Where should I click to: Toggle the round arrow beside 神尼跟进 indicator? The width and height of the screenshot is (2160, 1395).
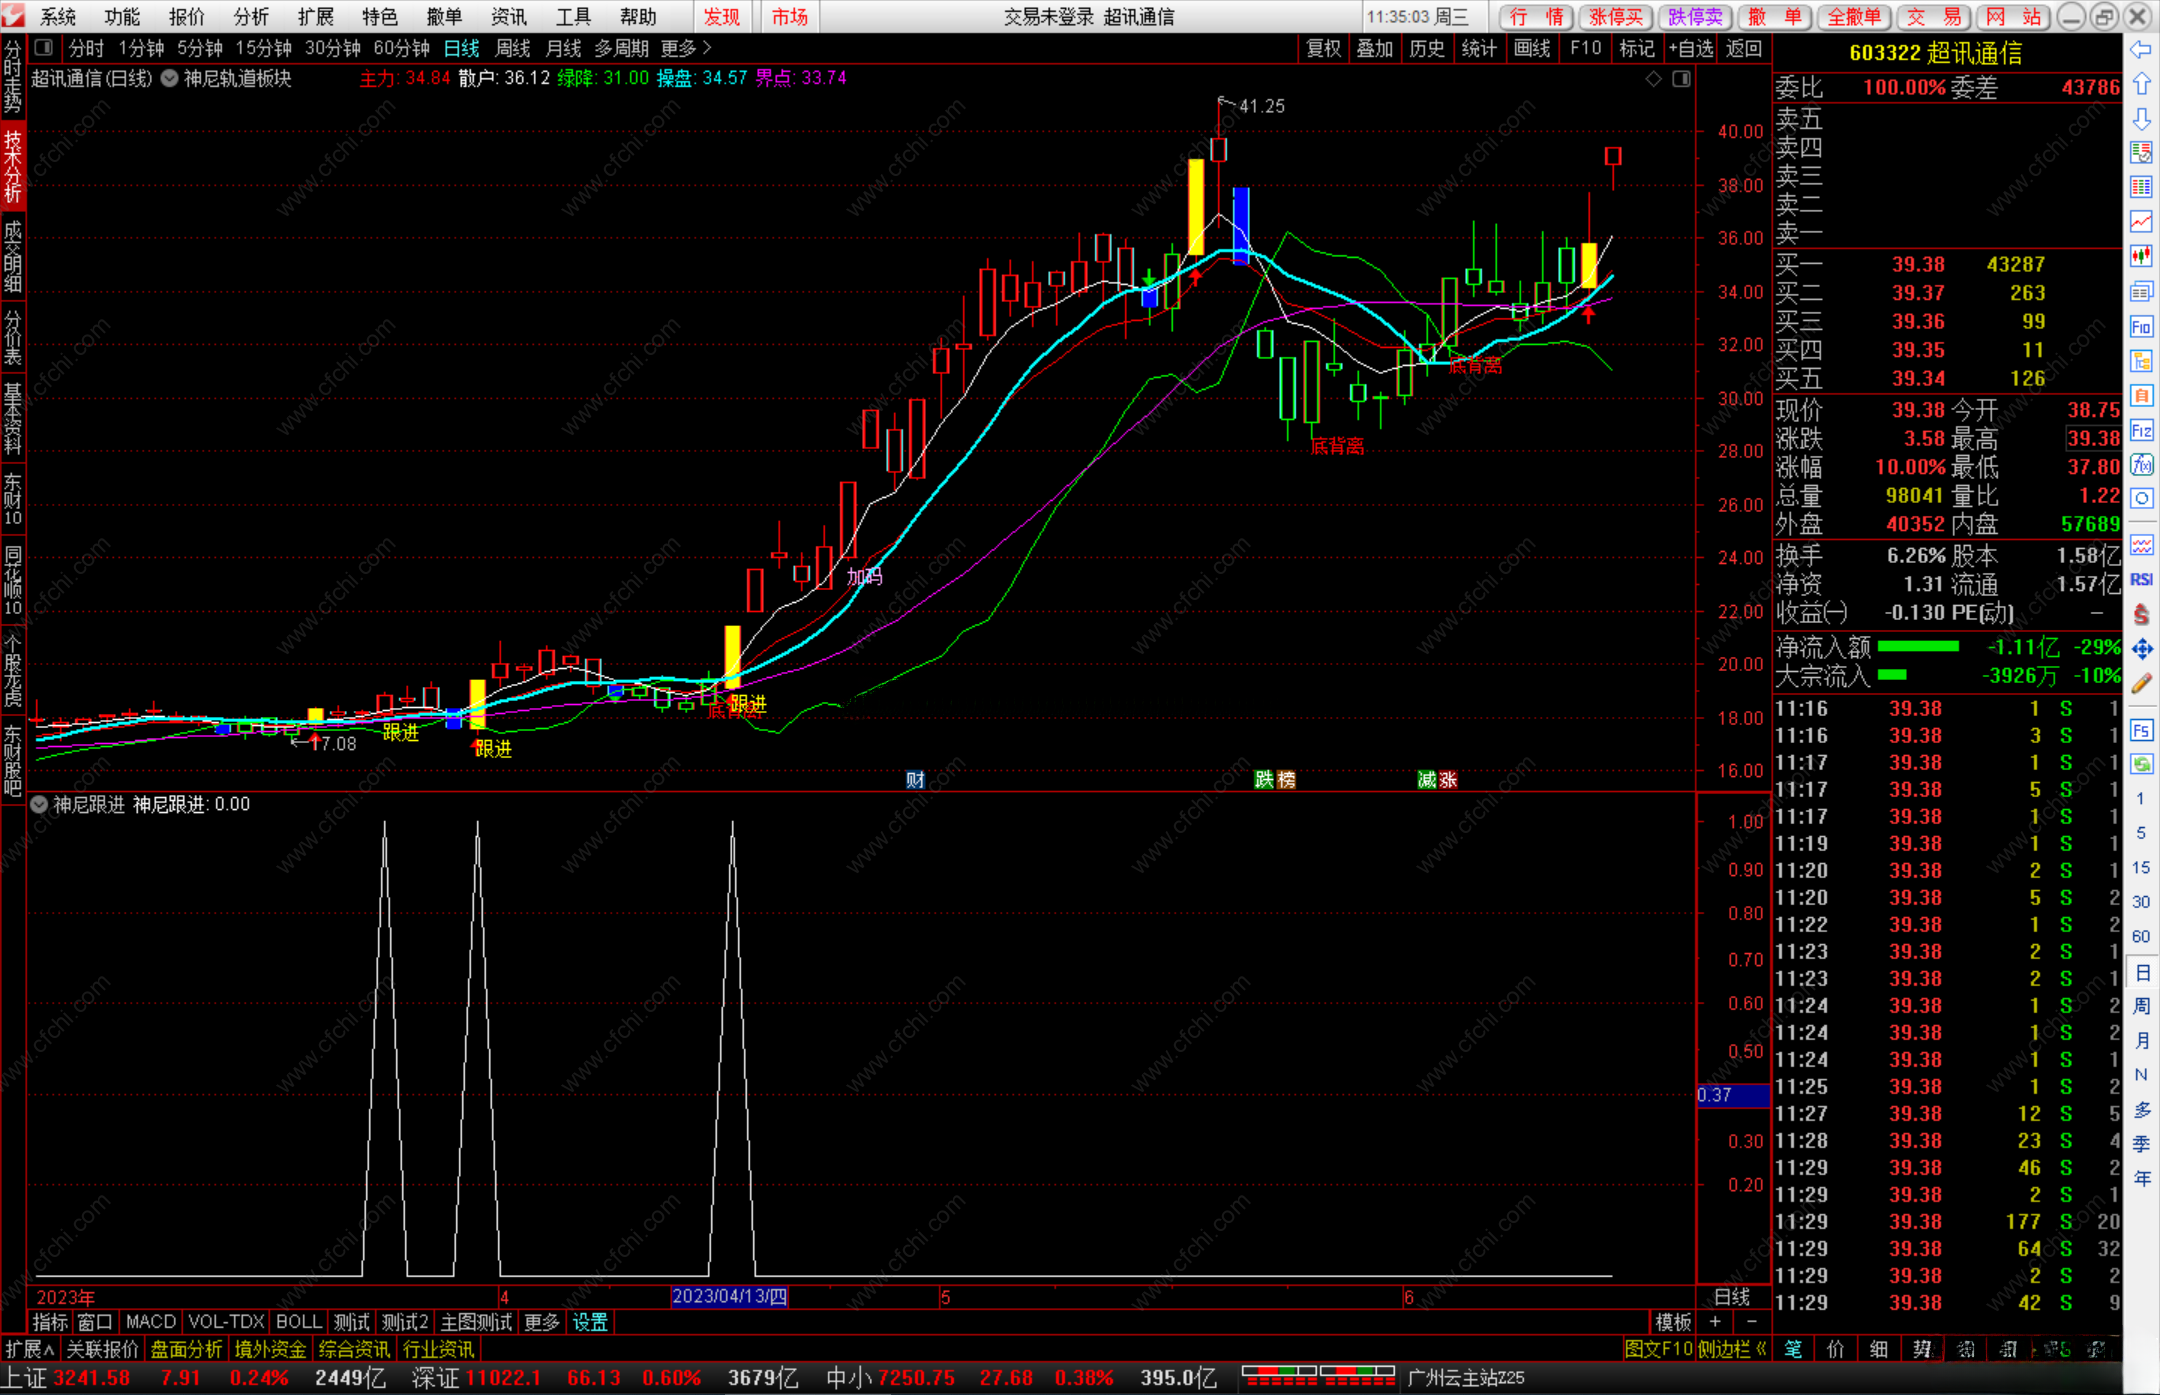tap(39, 805)
